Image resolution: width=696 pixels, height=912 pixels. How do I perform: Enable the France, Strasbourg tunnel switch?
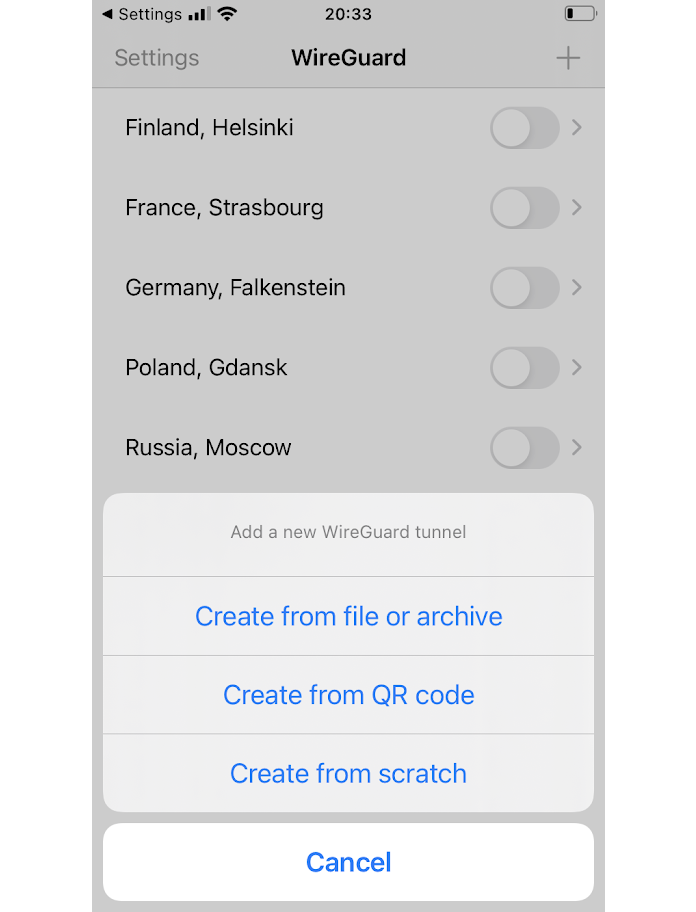tap(524, 208)
